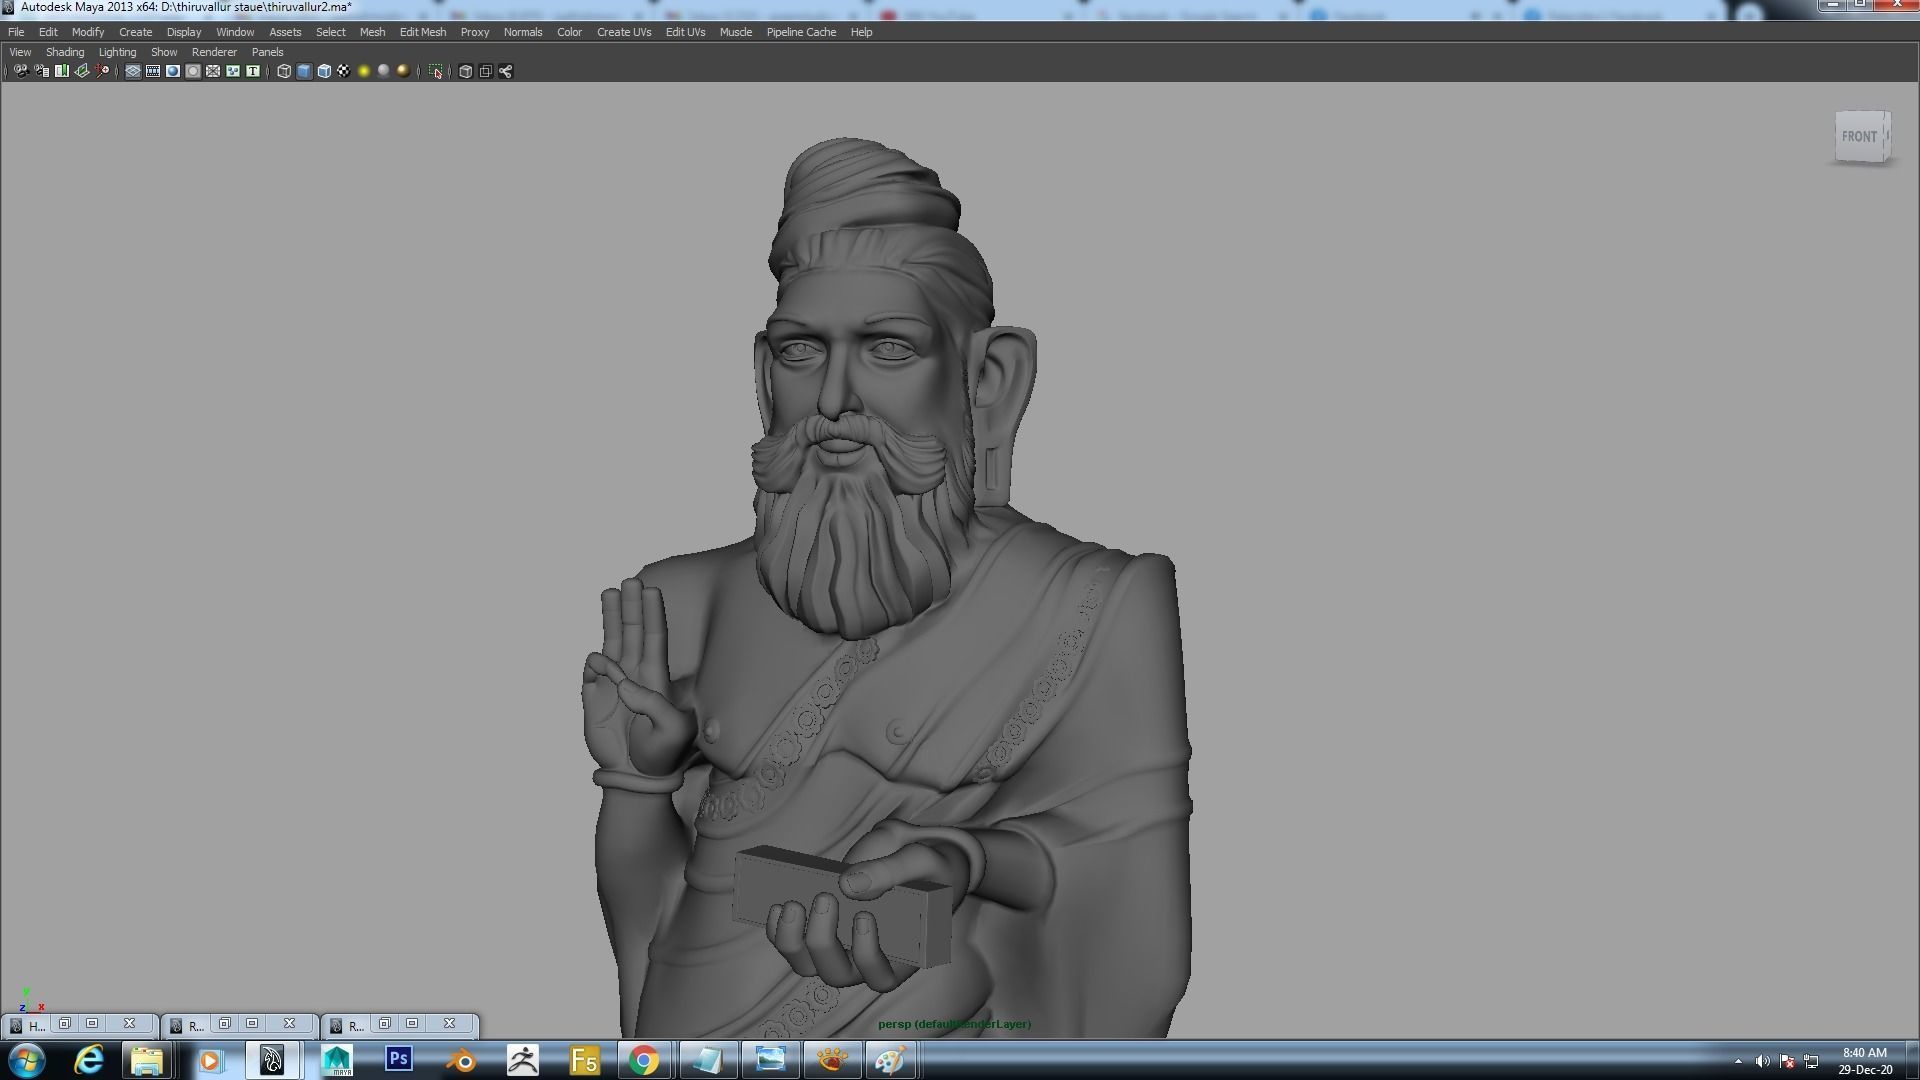Open the Edit Mesh menu
Screen dimensions: 1920x1080
pyautogui.click(x=423, y=32)
